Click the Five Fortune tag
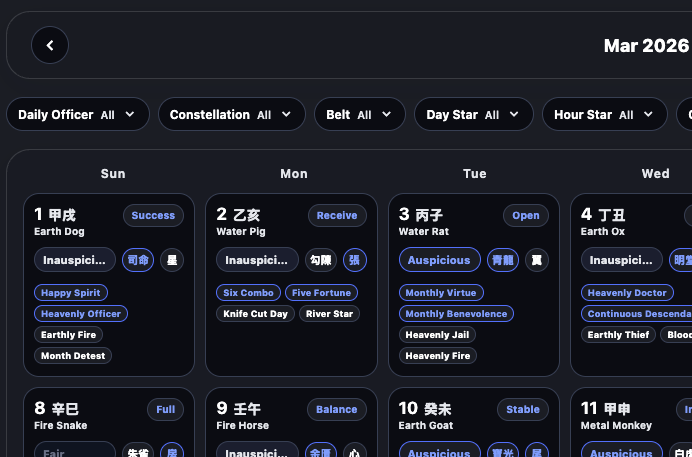Image resolution: width=692 pixels, height=457 pixels. [321, 292]
